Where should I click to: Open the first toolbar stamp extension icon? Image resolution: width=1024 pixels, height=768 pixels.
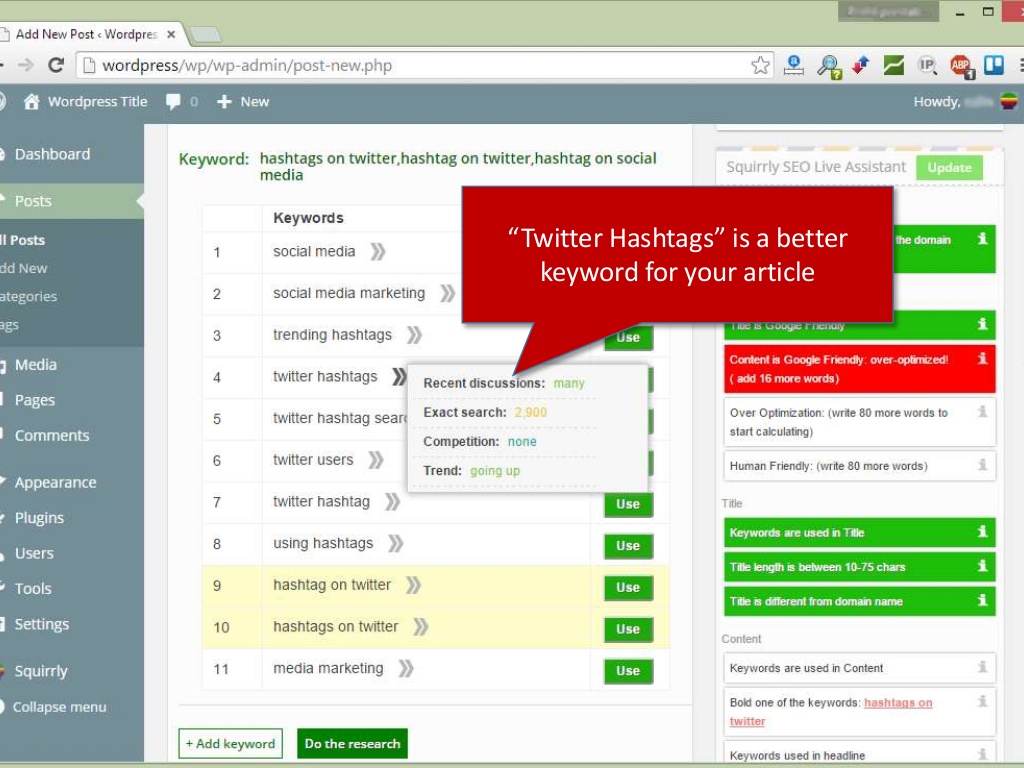[x=793, y=65]
